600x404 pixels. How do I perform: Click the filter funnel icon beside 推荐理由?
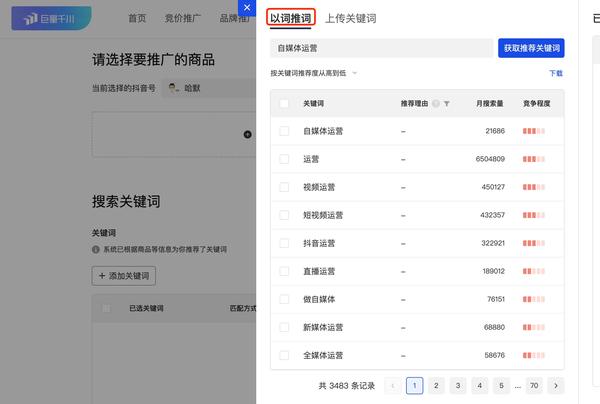point(447,104)
